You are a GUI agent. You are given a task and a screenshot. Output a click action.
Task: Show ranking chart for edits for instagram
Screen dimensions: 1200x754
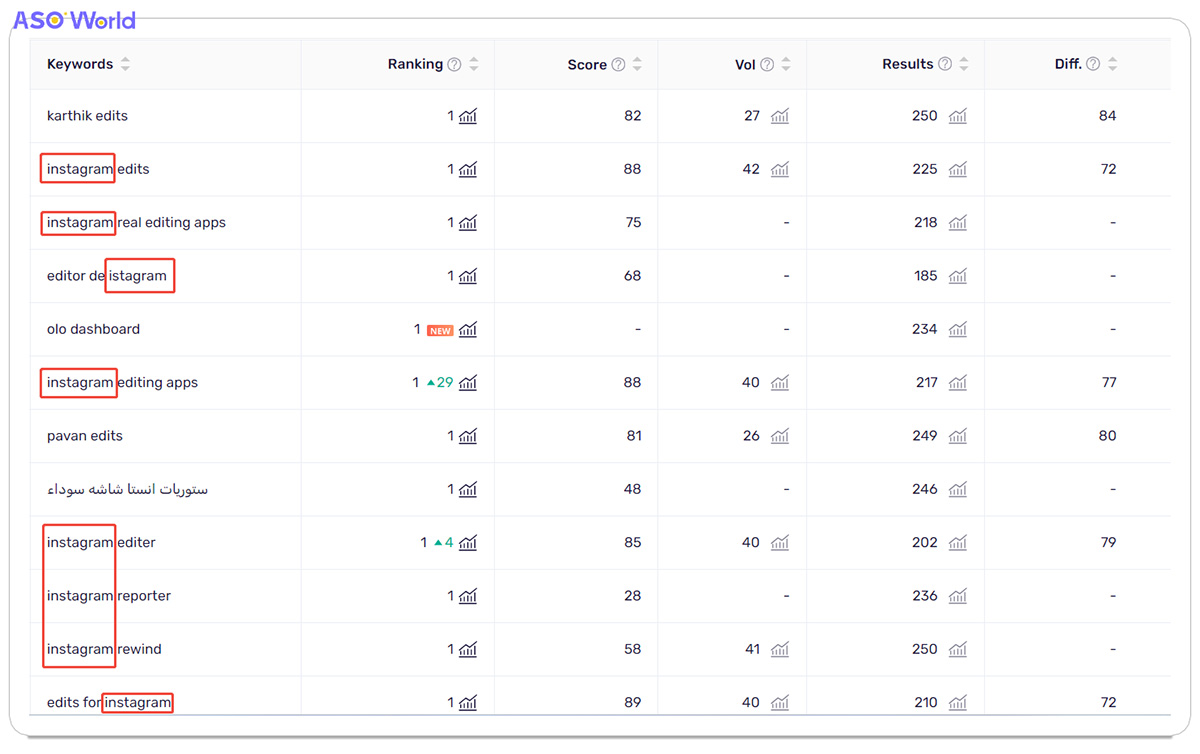click(468, 702)
